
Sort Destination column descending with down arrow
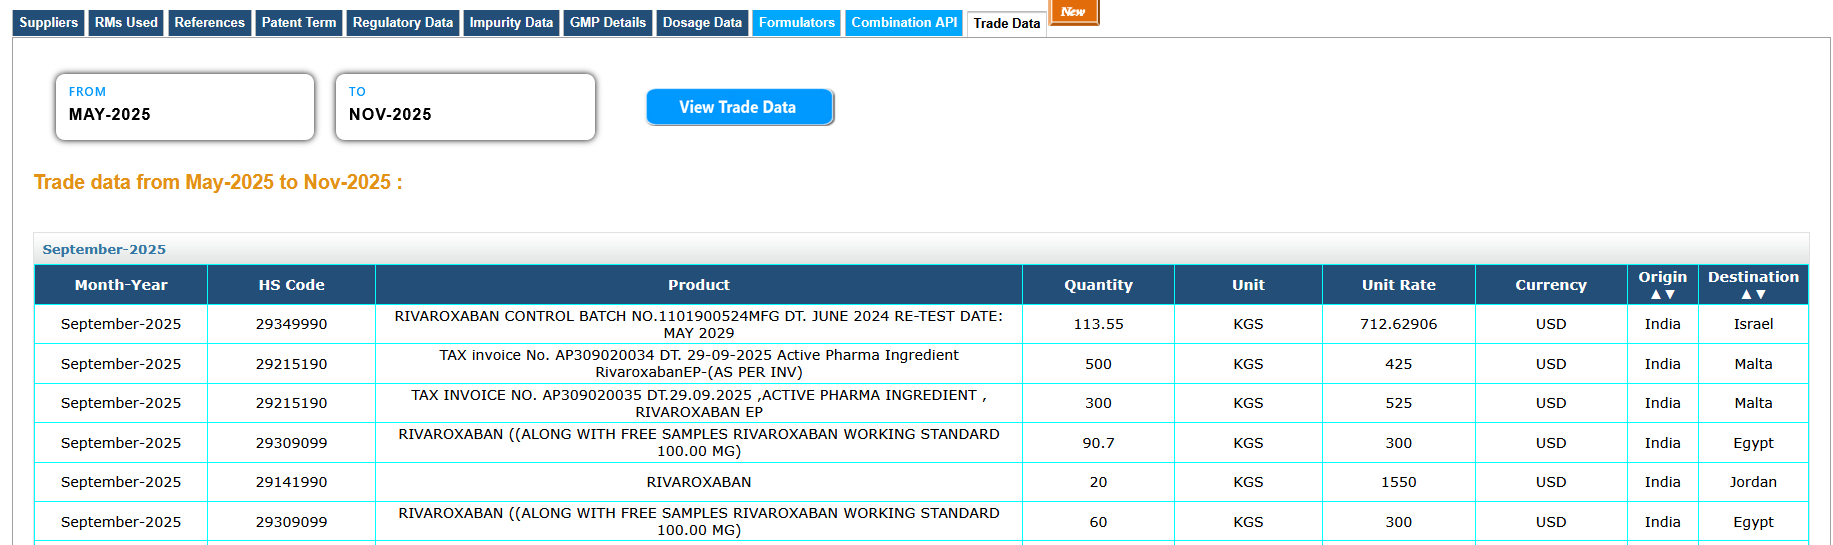click(x=1761, y=295)
